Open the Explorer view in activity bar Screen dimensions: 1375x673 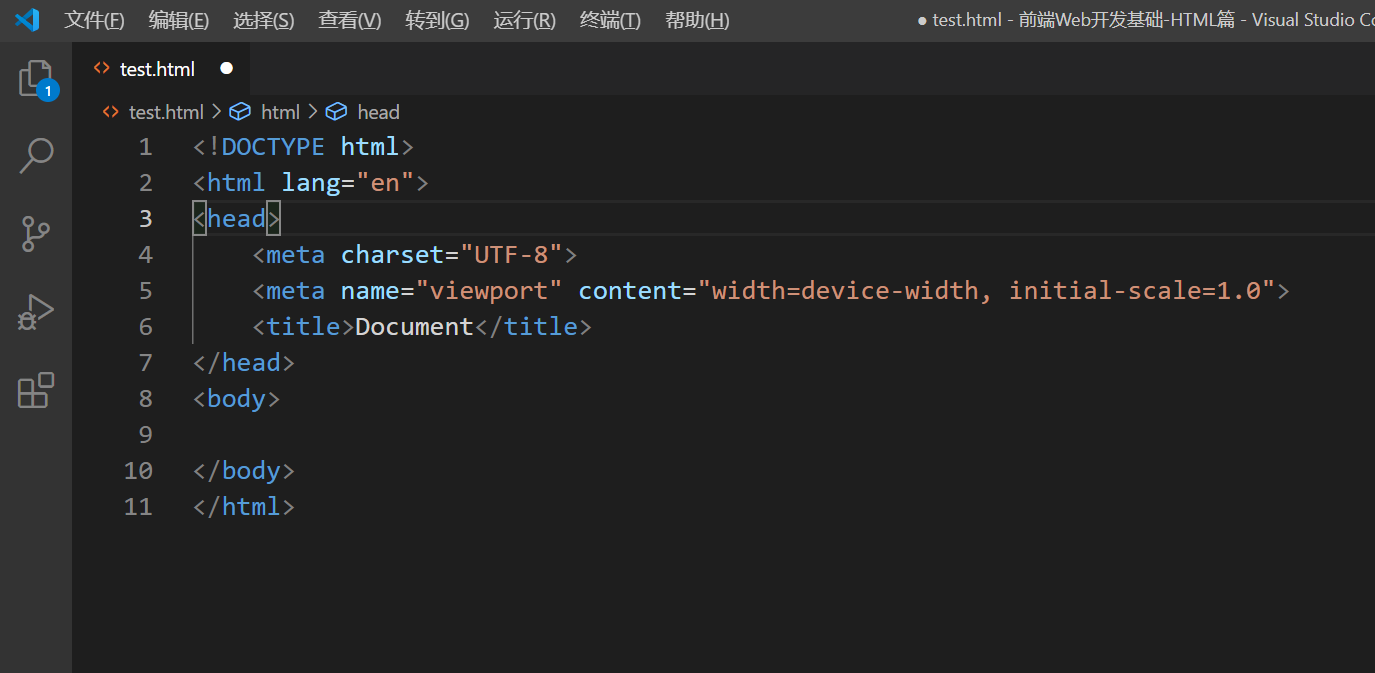click(36, 78)
